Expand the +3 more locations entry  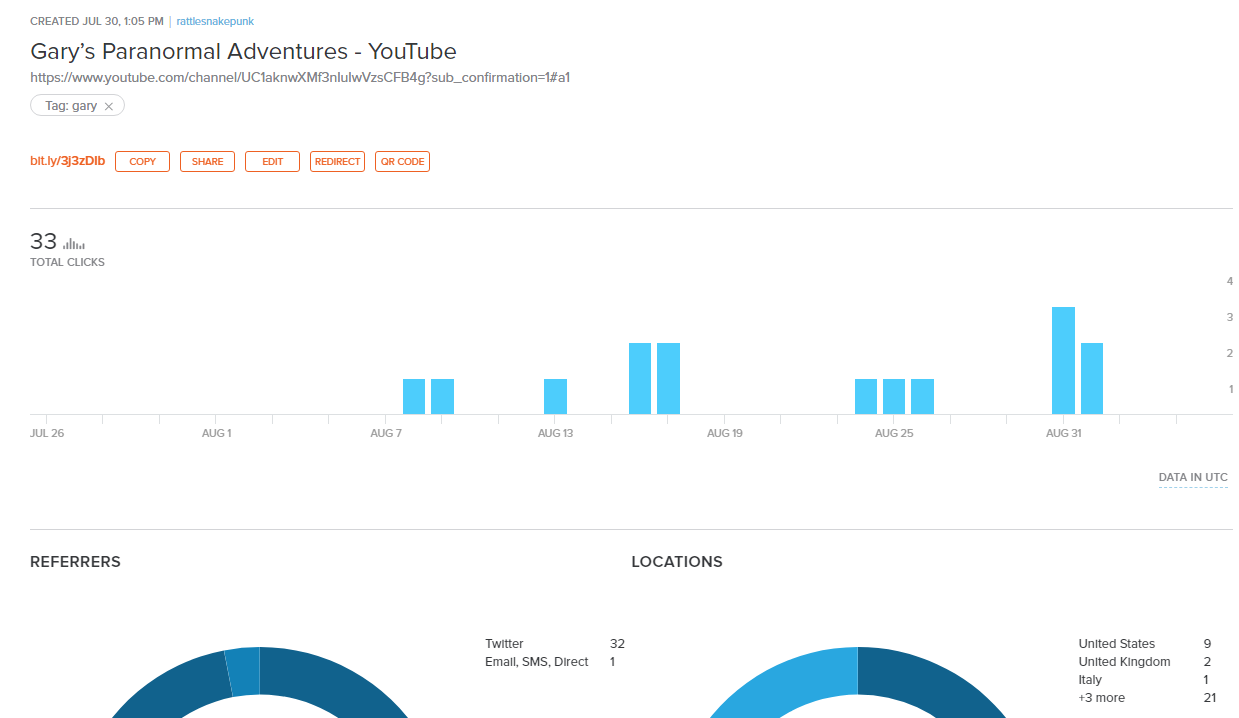[x=1102, y=698]
